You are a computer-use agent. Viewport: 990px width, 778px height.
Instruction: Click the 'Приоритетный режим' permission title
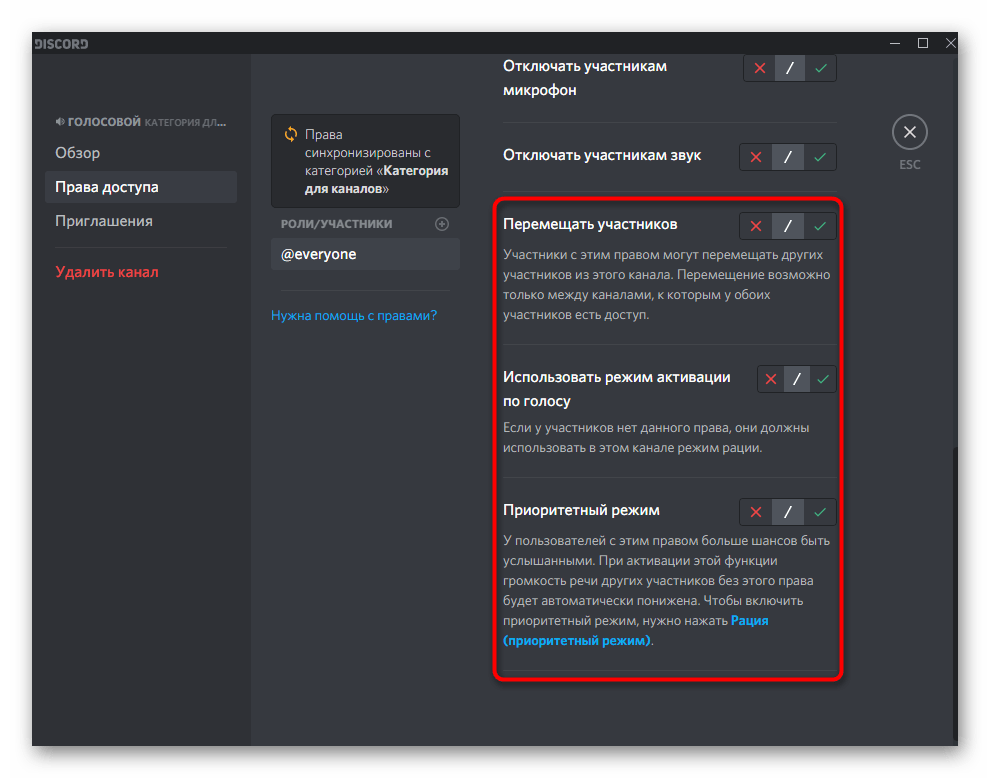point(581,510)
